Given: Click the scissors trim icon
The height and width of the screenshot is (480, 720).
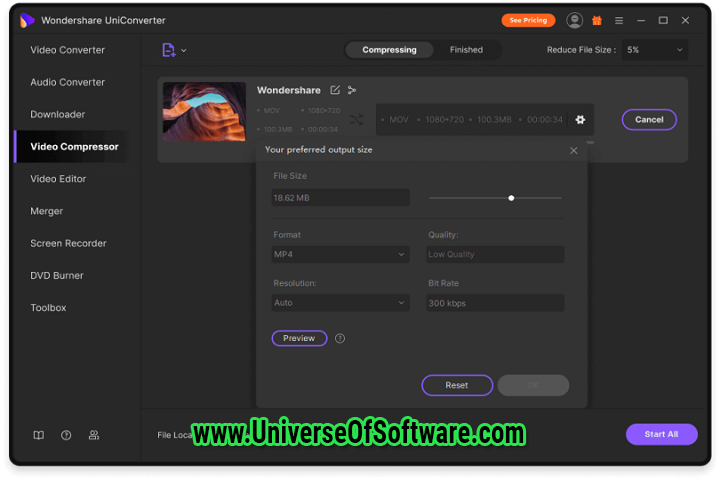Looking at the screenshot, I should click(352, 90).
